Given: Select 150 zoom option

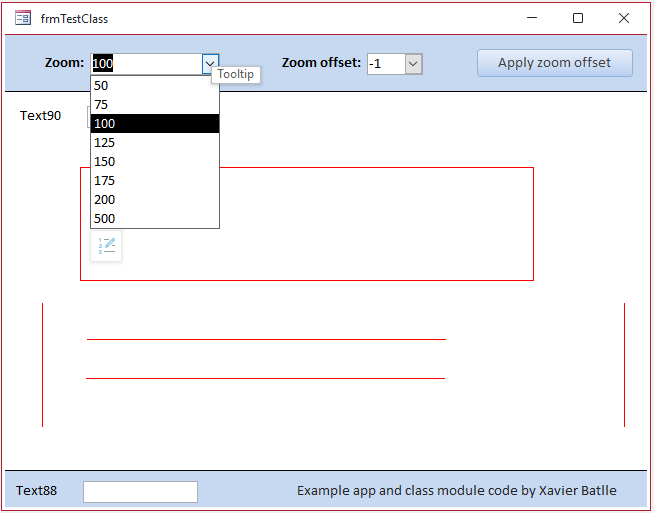Looking at the screenshot, I should click(x=155, y=161).
